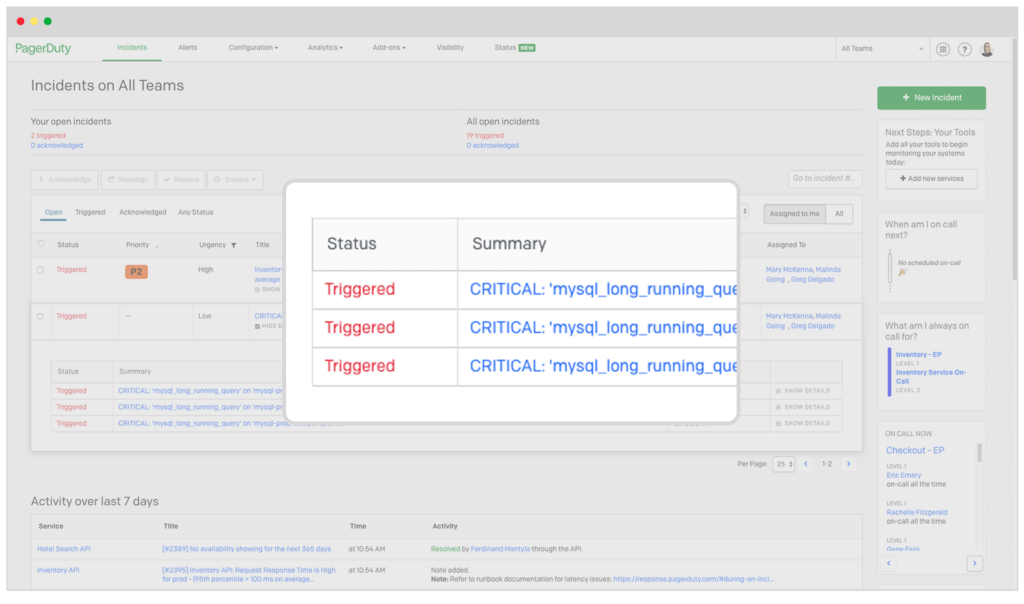Check the Low urgency incident row
Viewport: 1024px width, 604px height.
tap(40, 316)
